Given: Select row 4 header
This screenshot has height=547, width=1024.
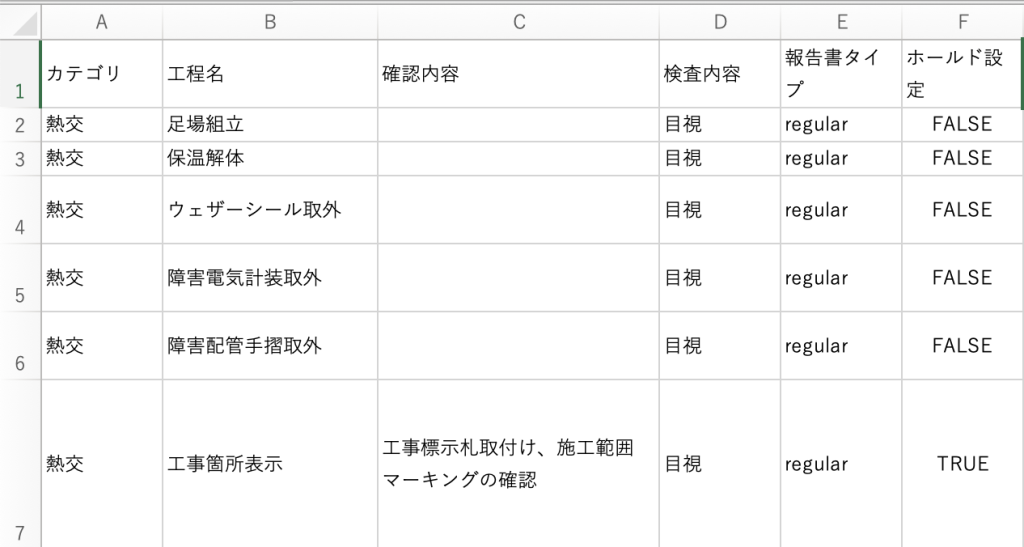Looking at the screenshot, I should point(20,210).
